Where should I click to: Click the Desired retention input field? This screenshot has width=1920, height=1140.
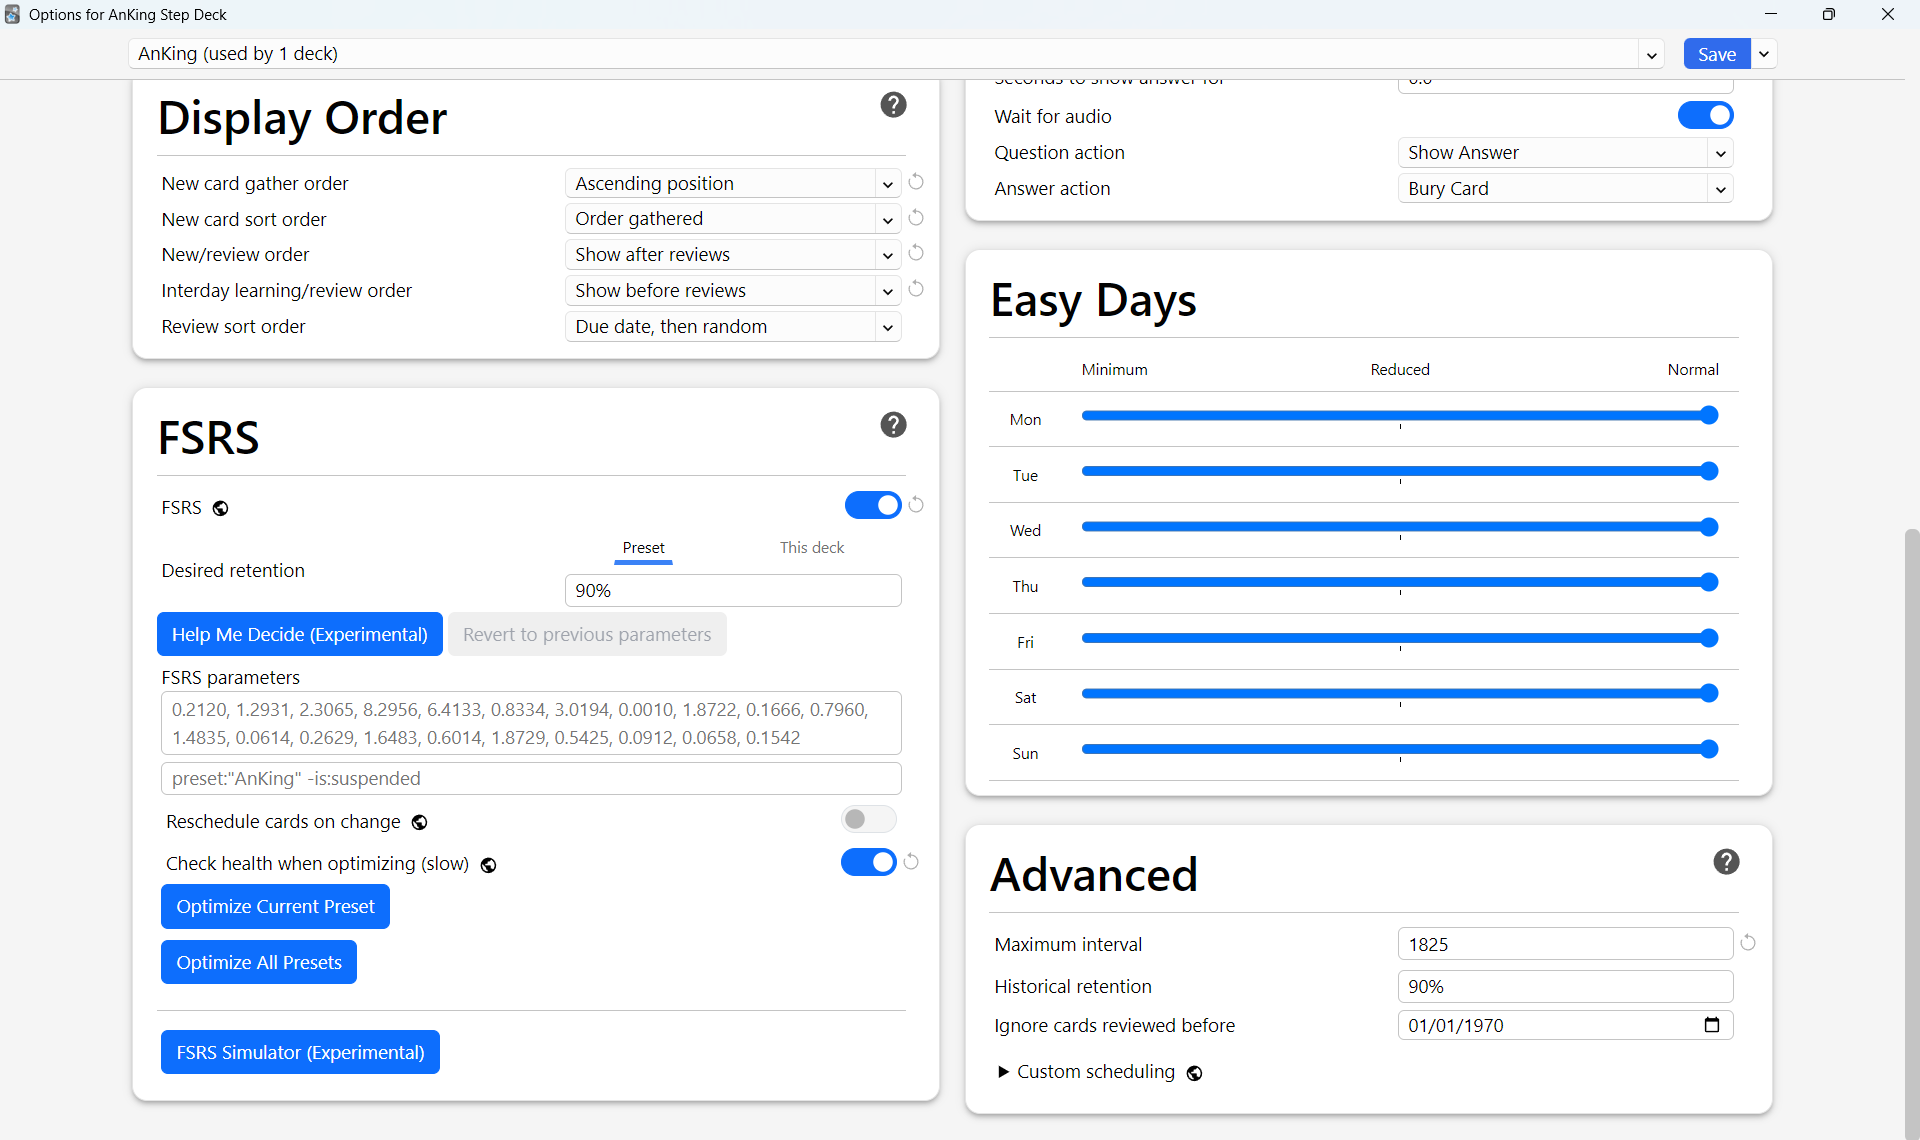tap(732, 591)
